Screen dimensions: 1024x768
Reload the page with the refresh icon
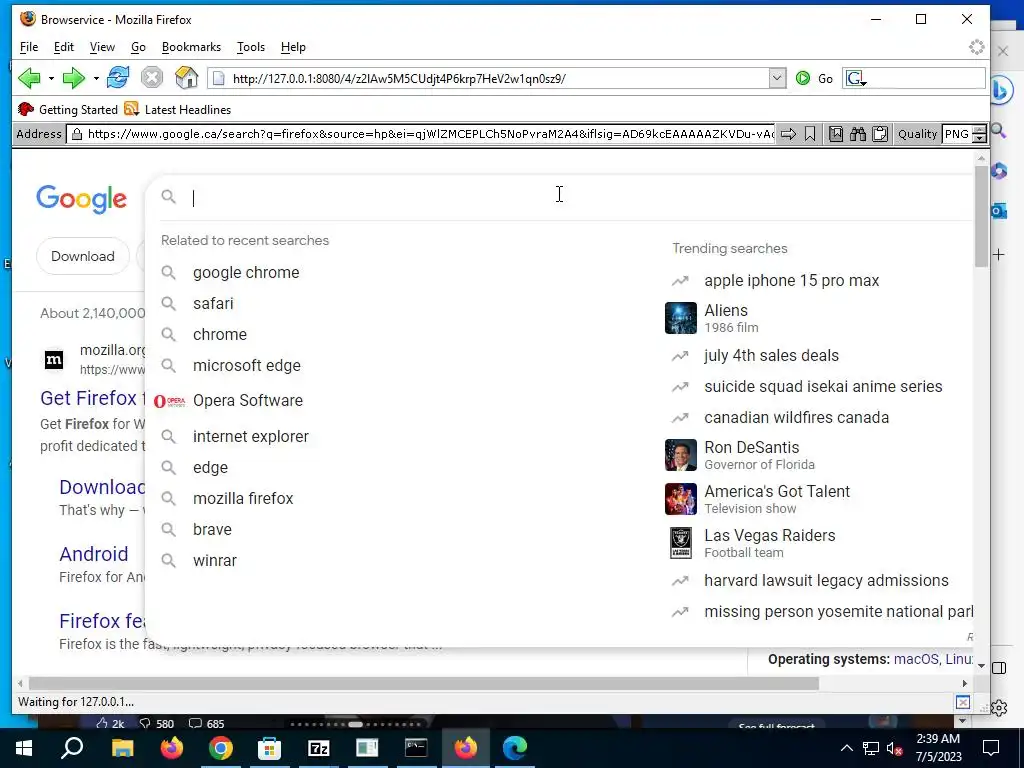click(118, 78)
